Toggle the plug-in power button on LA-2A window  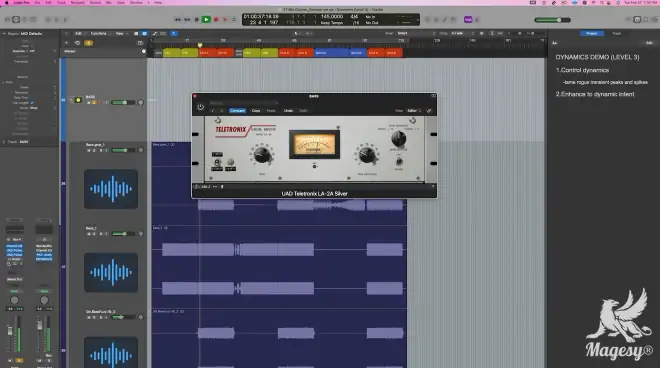(x=200, y=107)
